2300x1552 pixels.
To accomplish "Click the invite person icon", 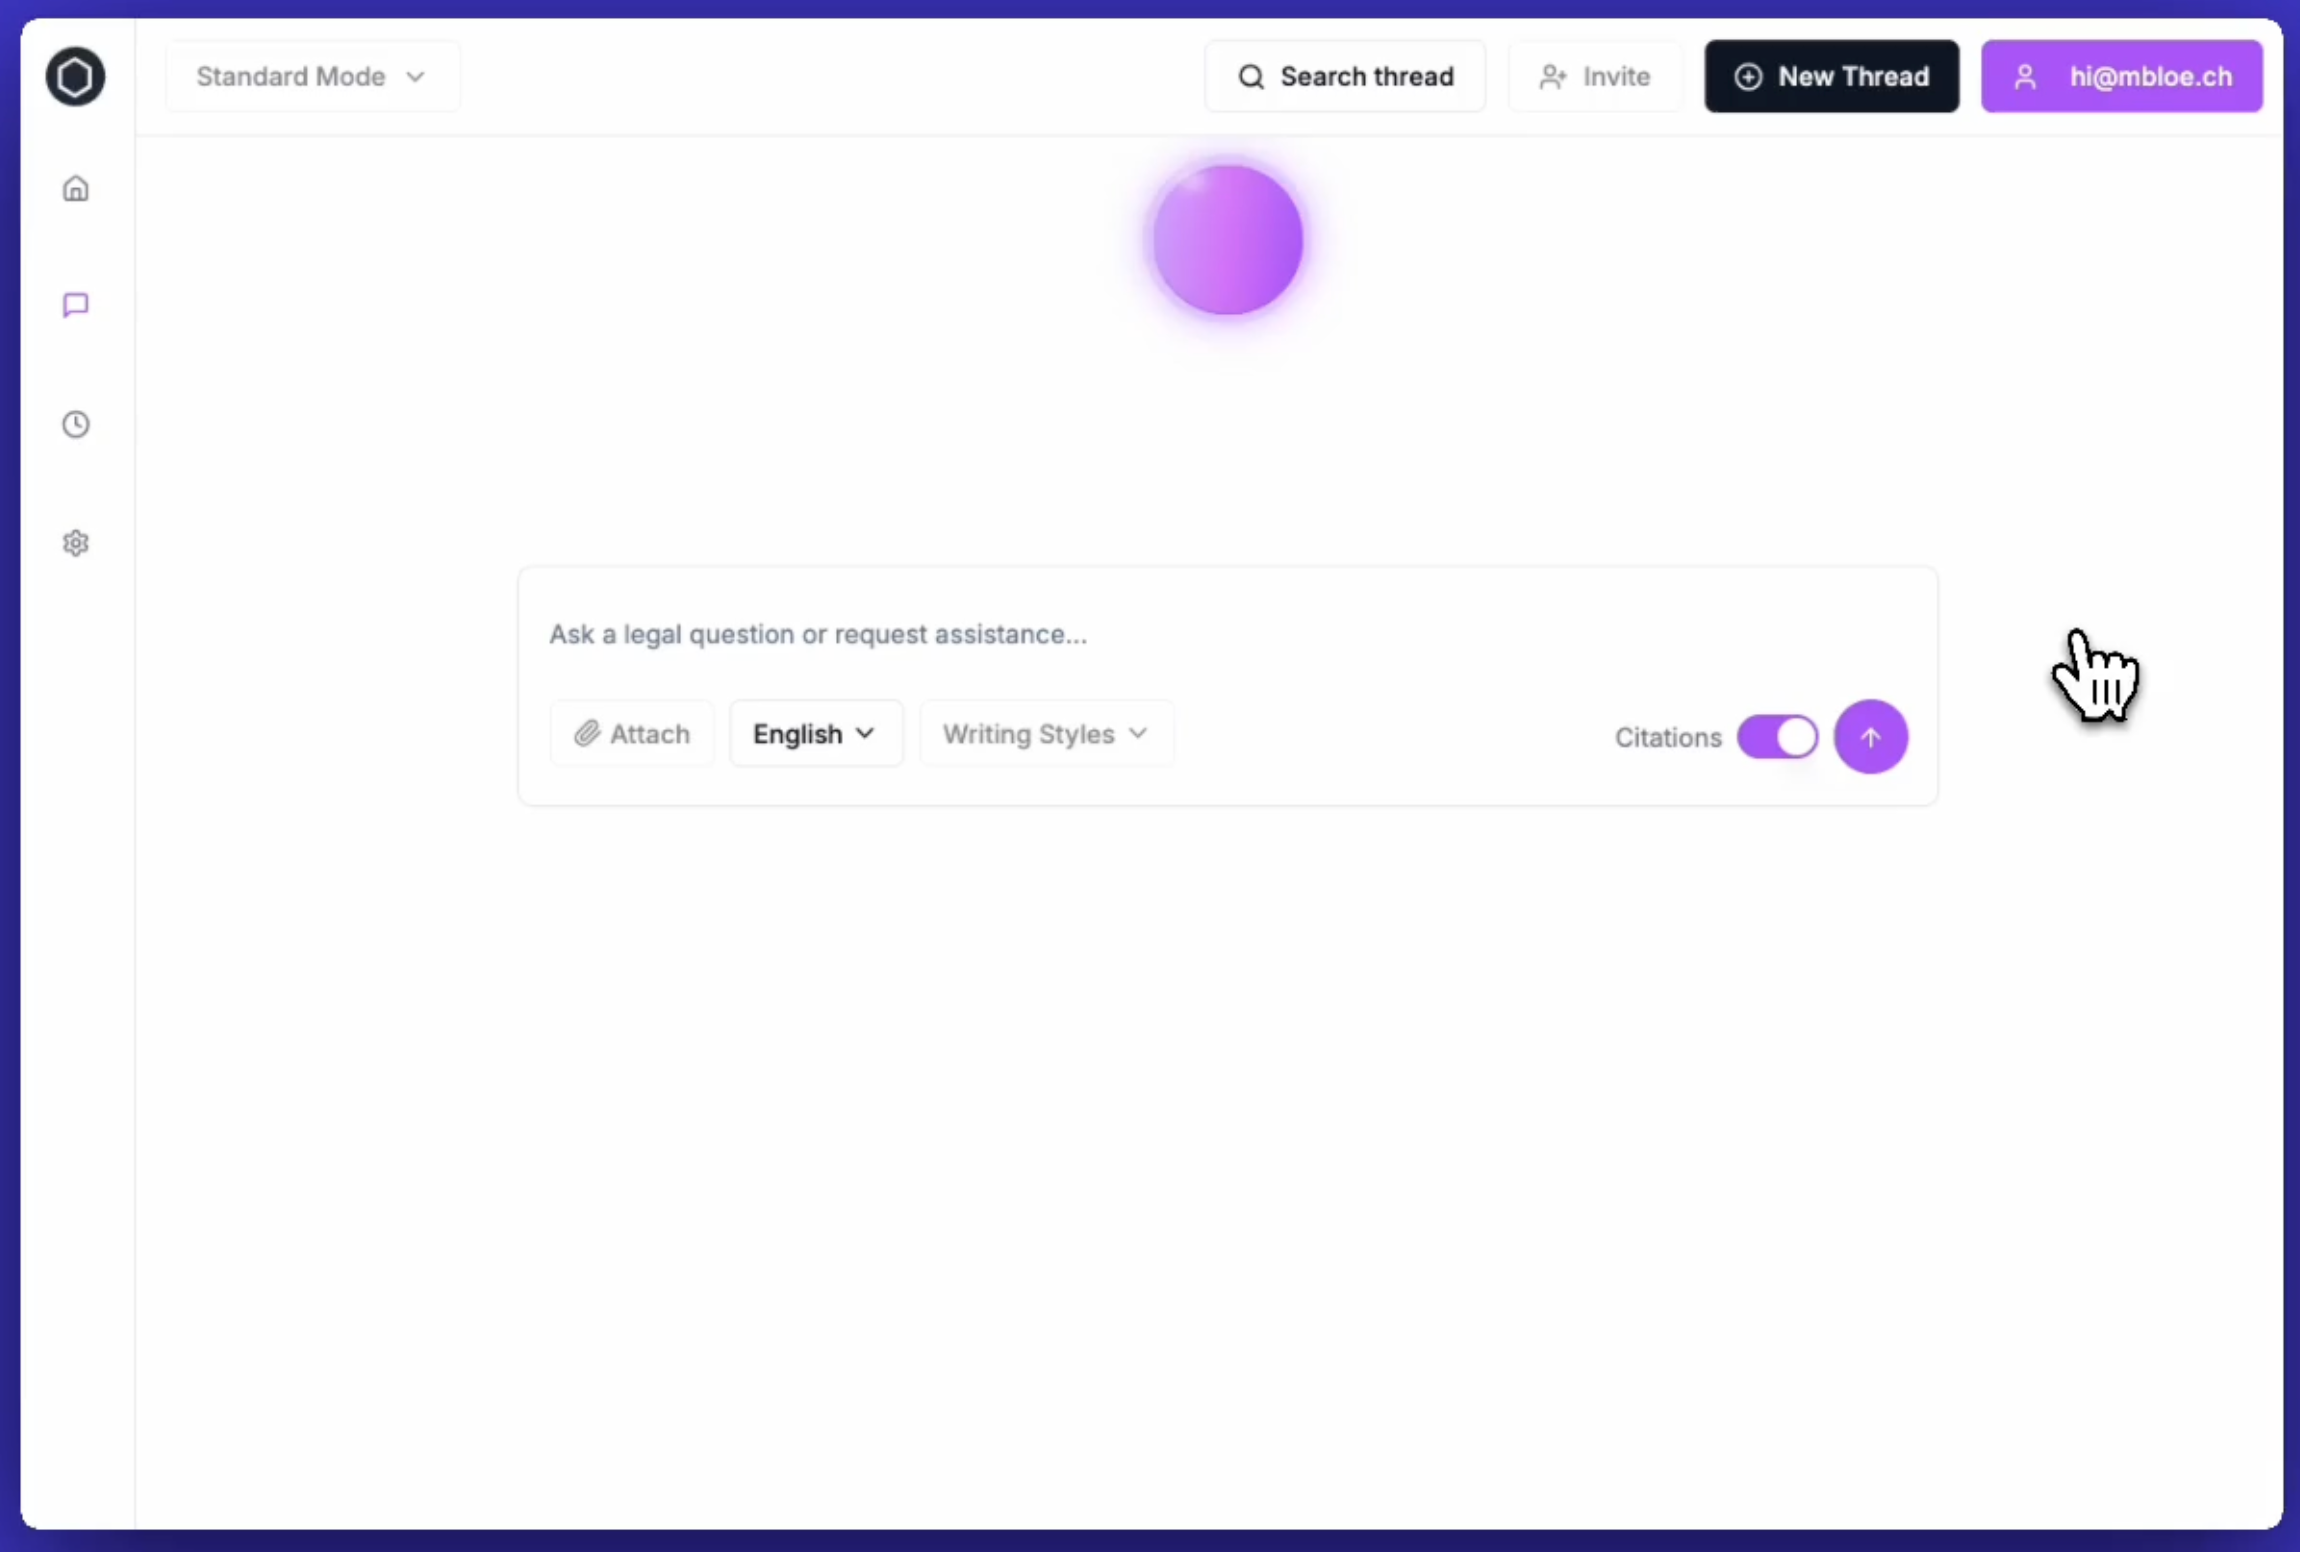I will click(1551, 76).
